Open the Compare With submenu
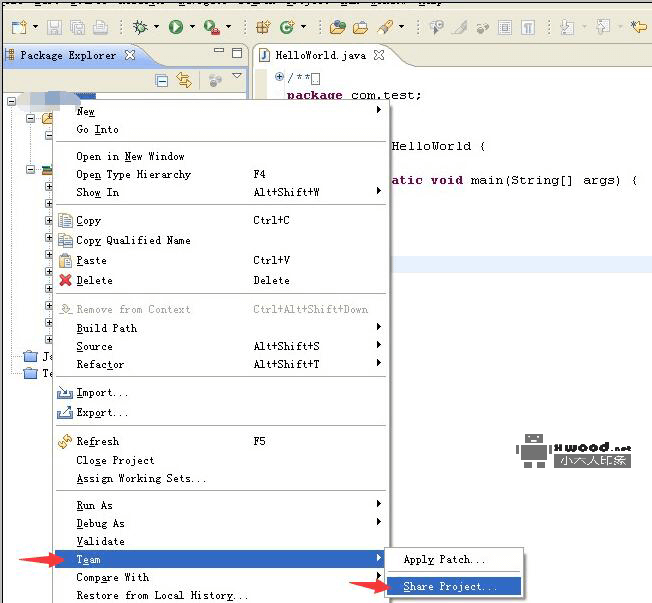Image resolution: width=652 pixels, height=603 pixels. tap(221, 577)
